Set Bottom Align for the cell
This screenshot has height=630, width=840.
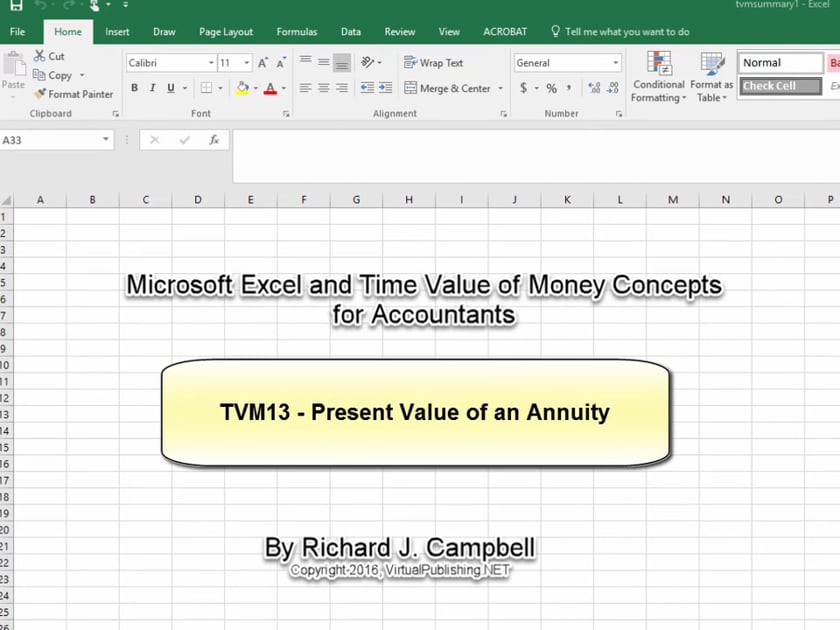coord(342,62)
